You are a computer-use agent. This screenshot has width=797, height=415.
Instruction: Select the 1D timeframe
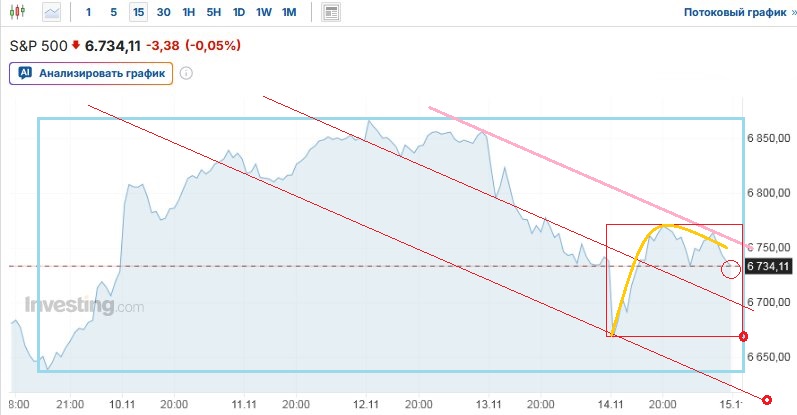(239, 13)
